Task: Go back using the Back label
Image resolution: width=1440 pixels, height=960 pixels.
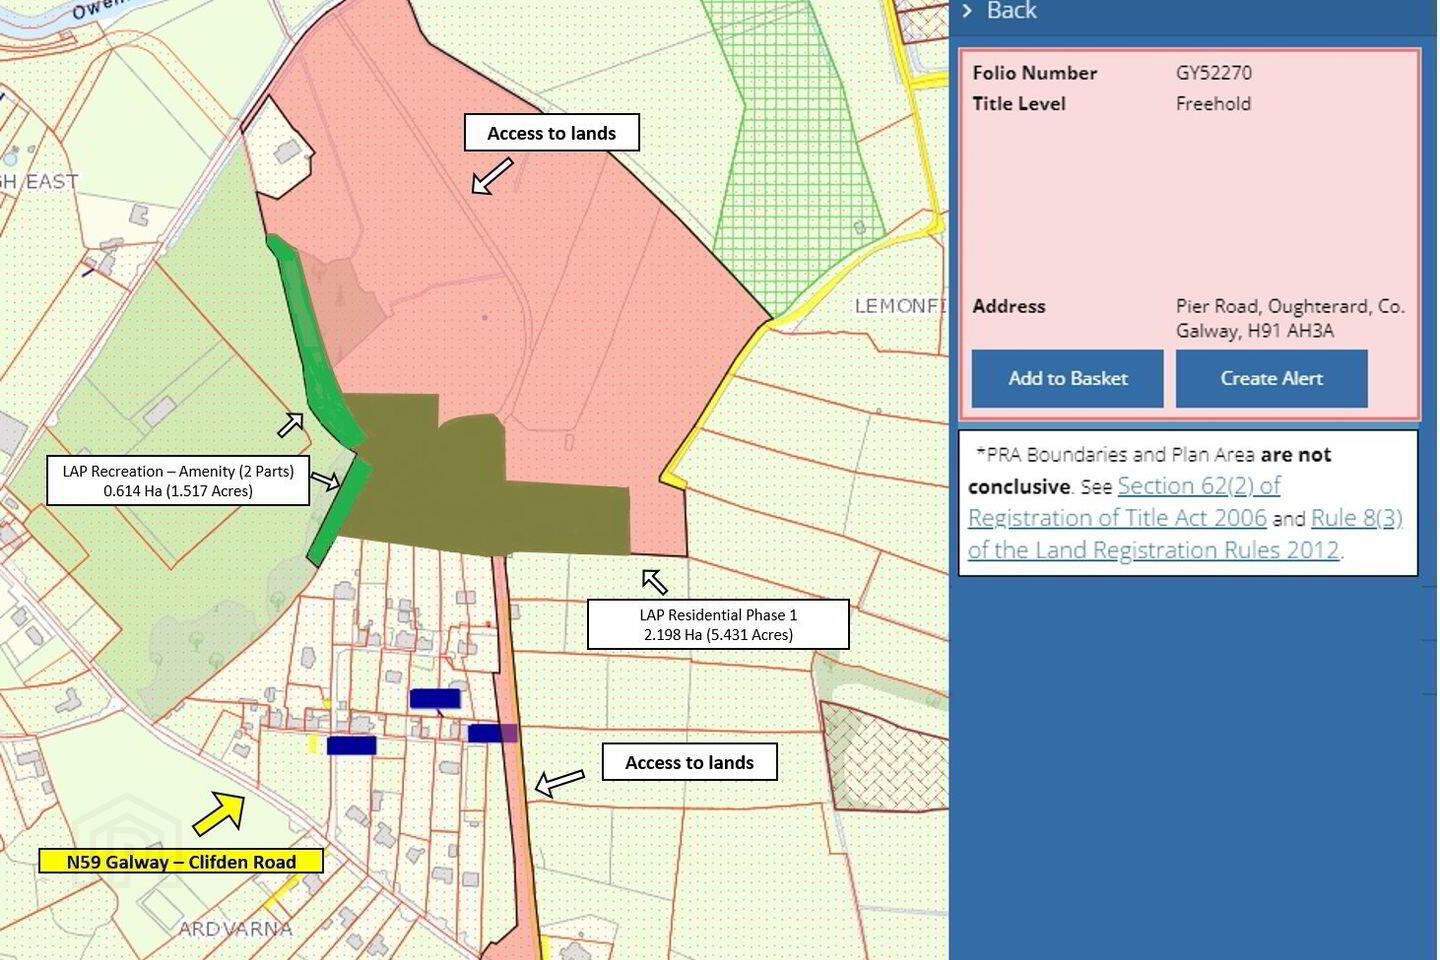Action: point(1011,11)
